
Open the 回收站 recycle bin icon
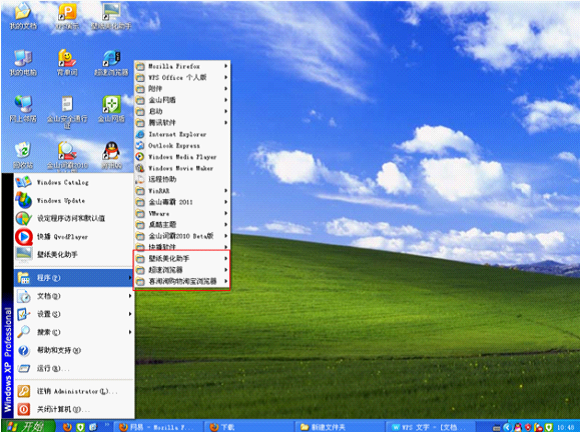[23, 155]
